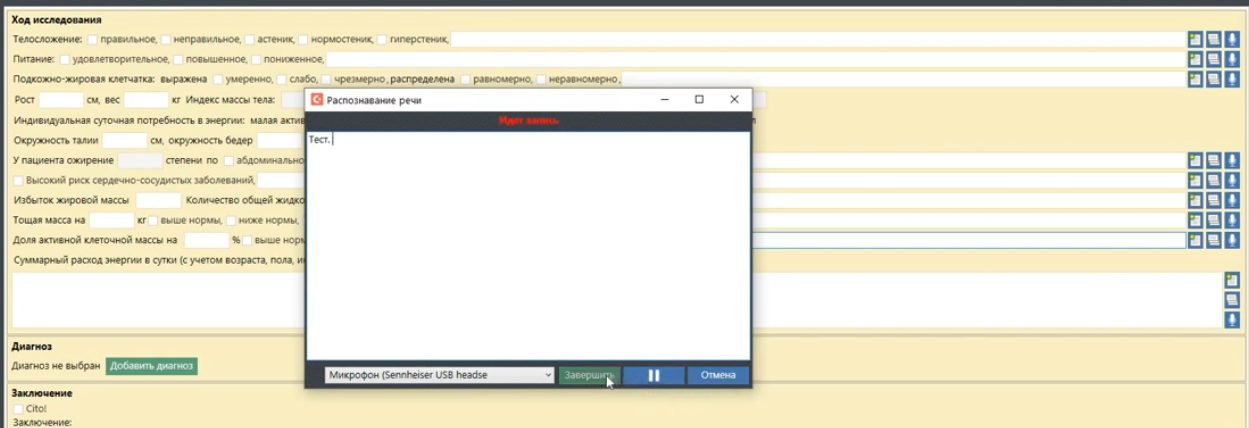
Task: Click the 'Завершить' button
Action: [x=587, y=375]
